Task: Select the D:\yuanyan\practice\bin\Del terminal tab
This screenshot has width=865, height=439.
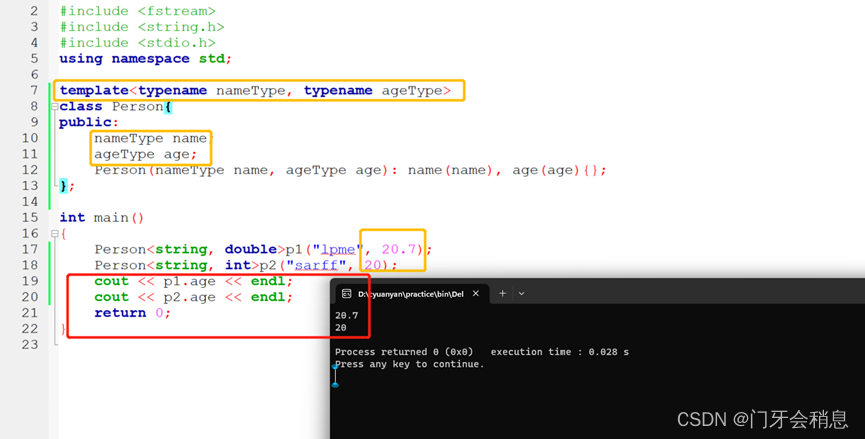Action: pos(412,294)
